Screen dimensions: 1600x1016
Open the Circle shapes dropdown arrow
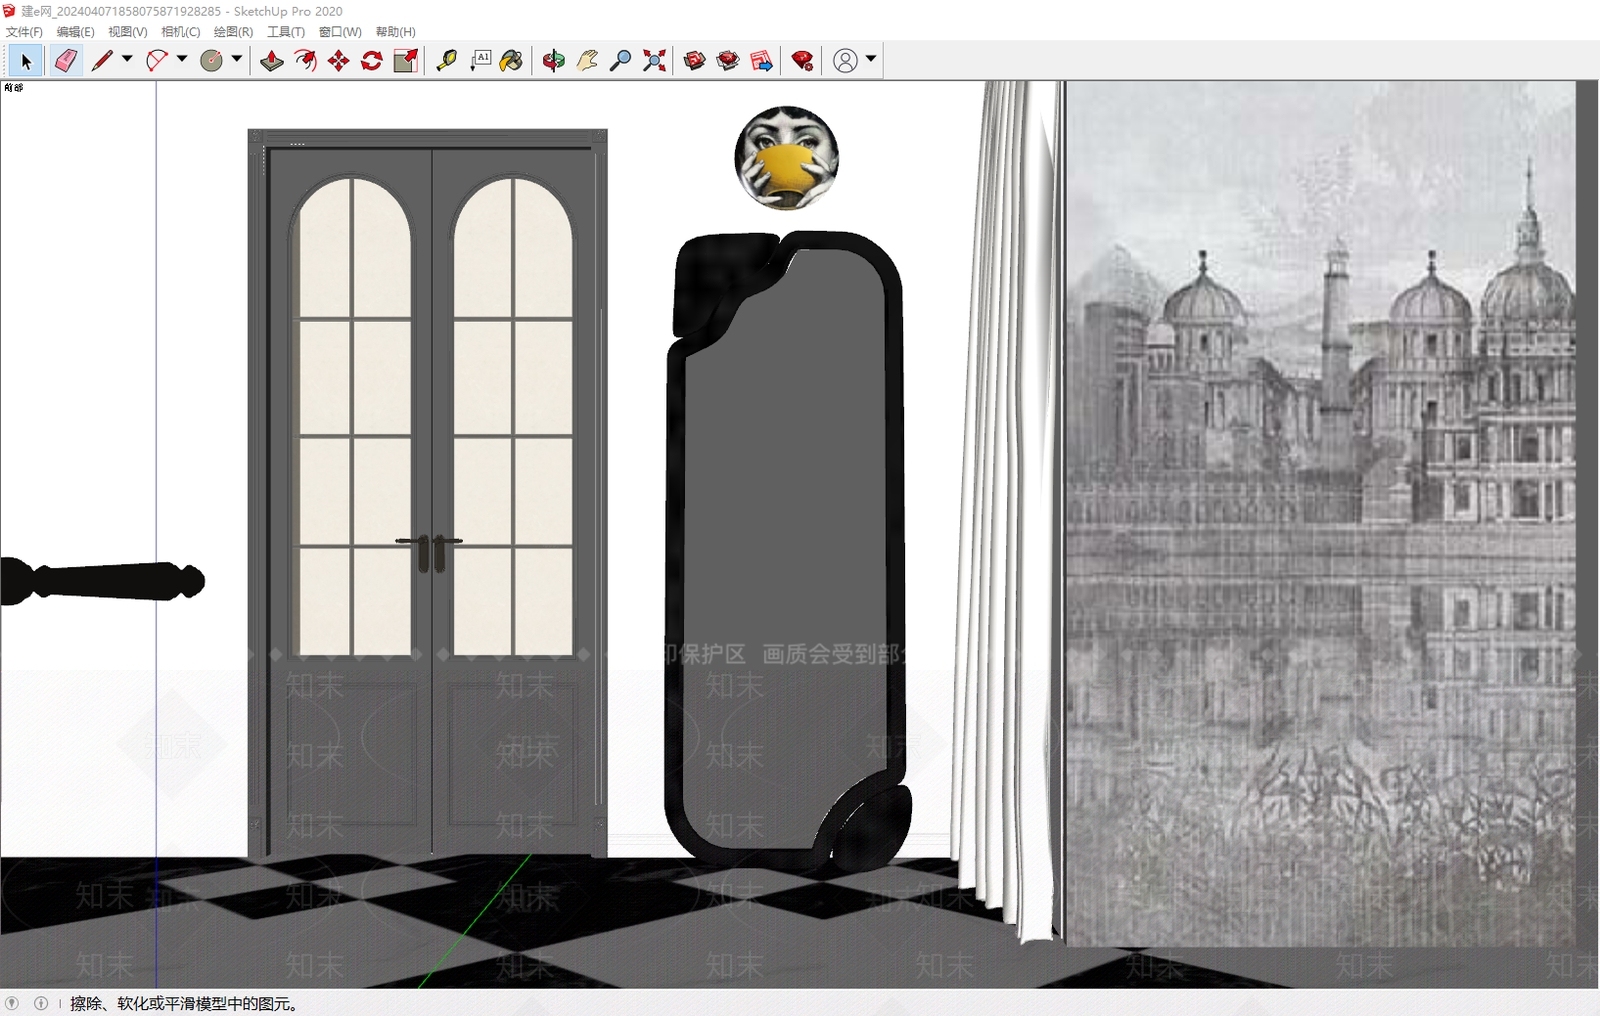(237, 59)
